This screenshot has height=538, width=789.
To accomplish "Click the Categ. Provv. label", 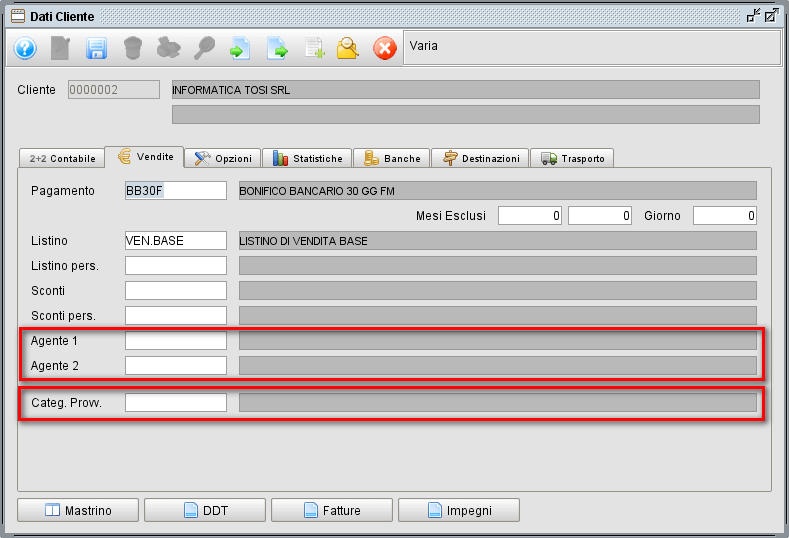I will point(66,403).
